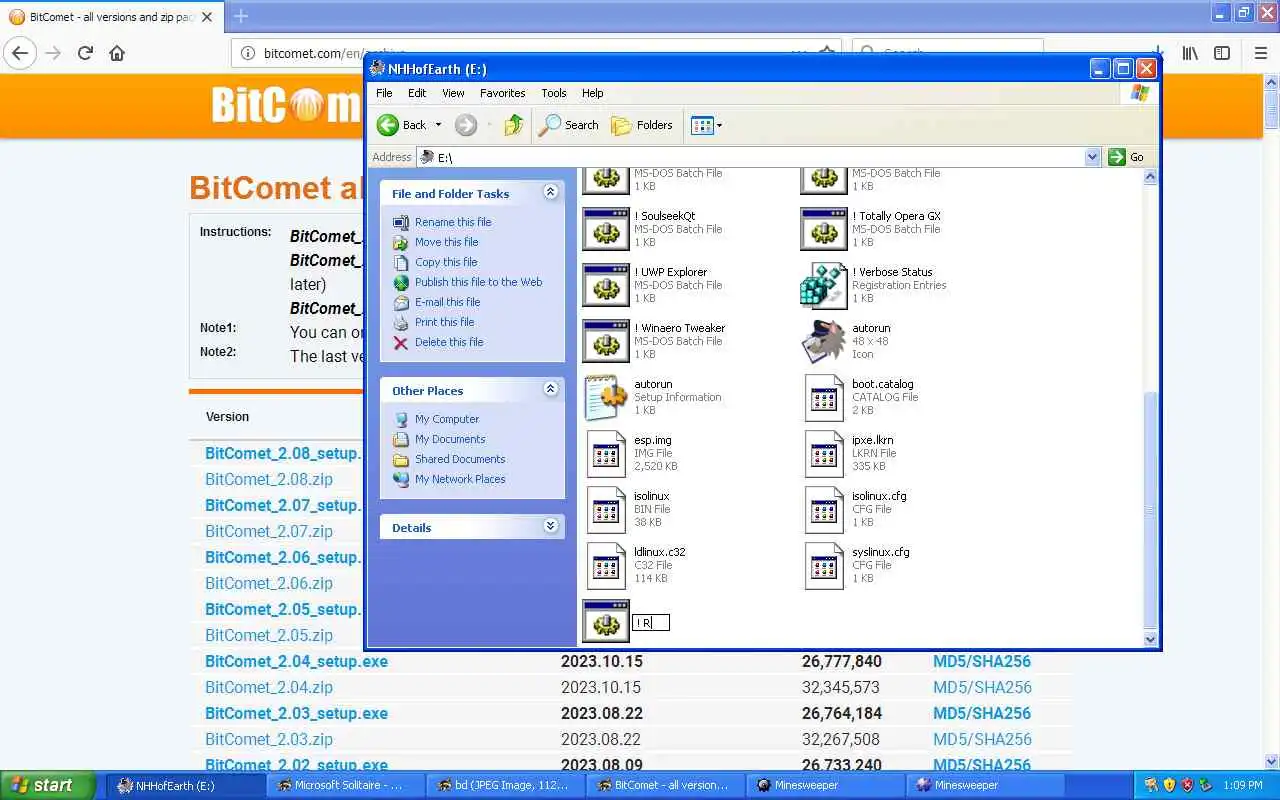
Task: Open the Back button history dropdown arrow
Action: (x=438, y=125)
